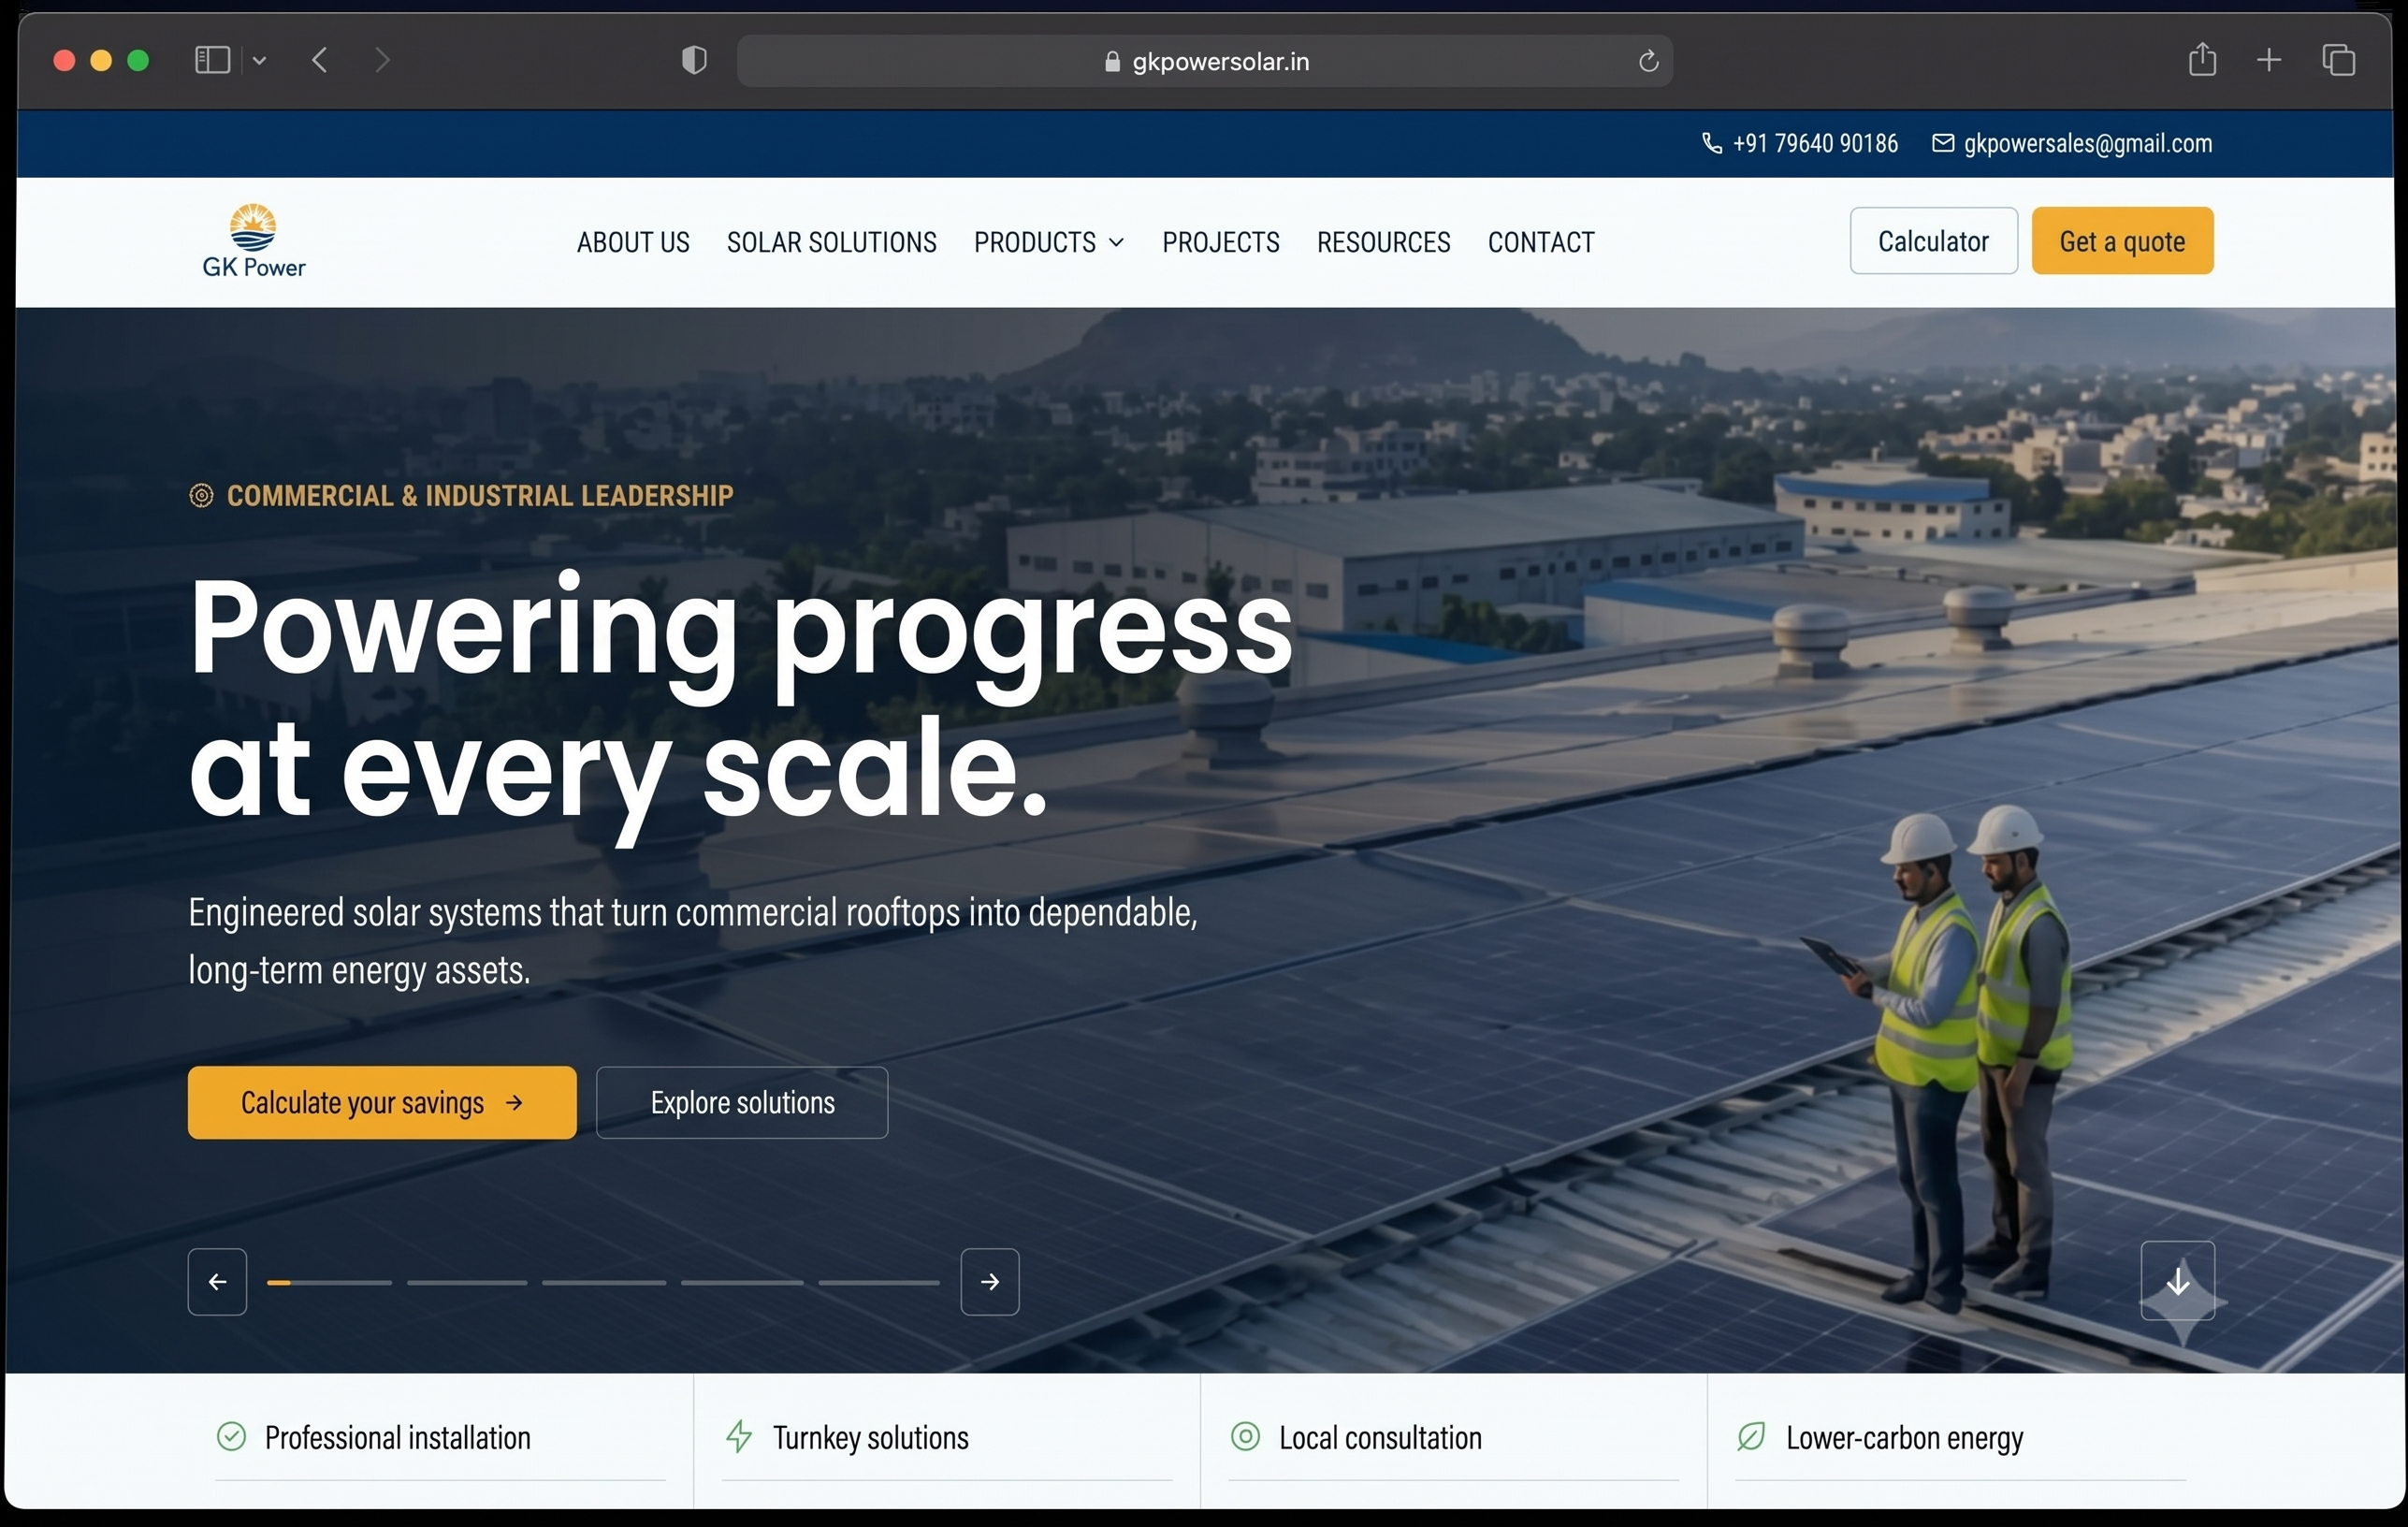Click the Professional installation checkmark icon
Image resolution: width=2408 pixels, height=1527 pixels.
click(231, 1437)
